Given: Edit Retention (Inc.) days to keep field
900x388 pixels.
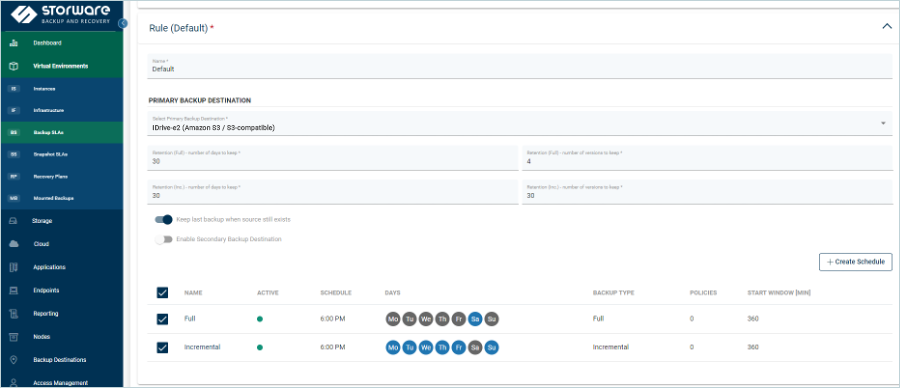Looking at the screenshot, I should point(333,192).
